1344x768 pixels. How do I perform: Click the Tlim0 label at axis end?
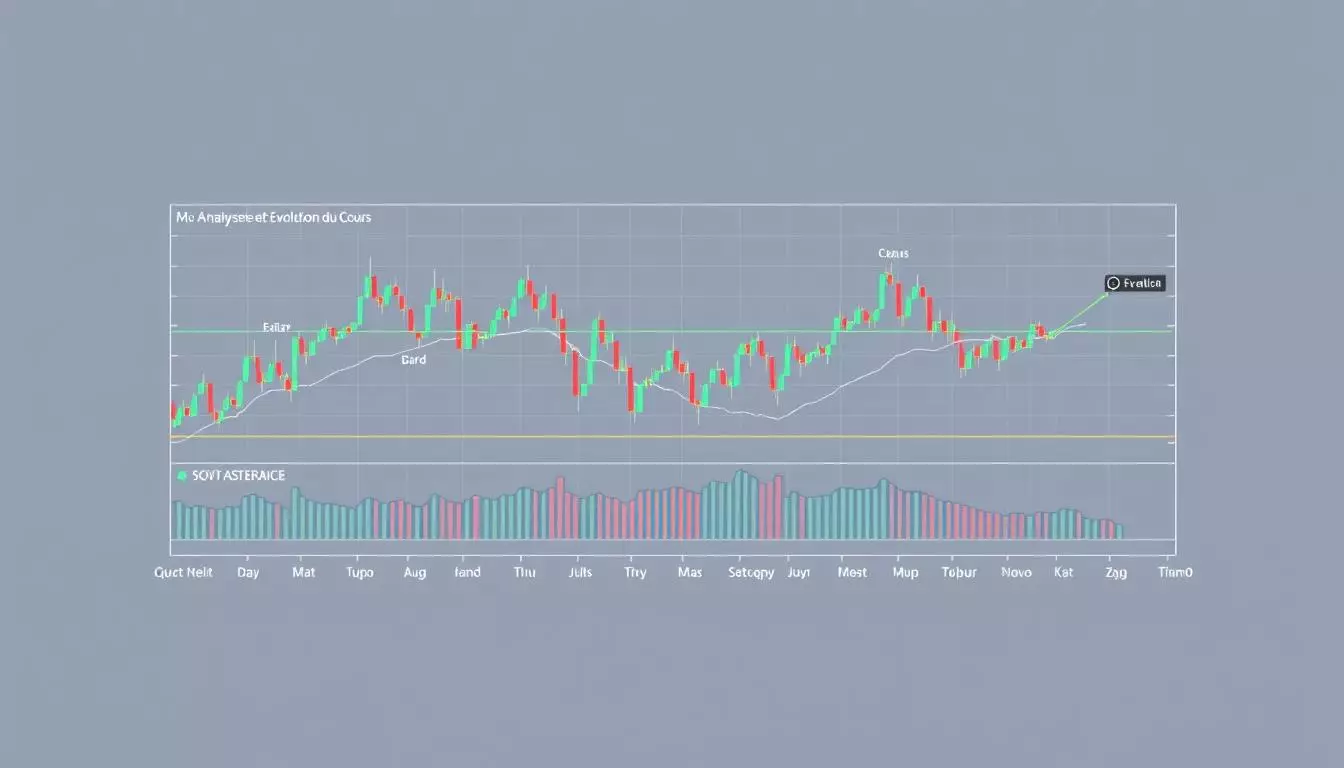pos(1175,573)
